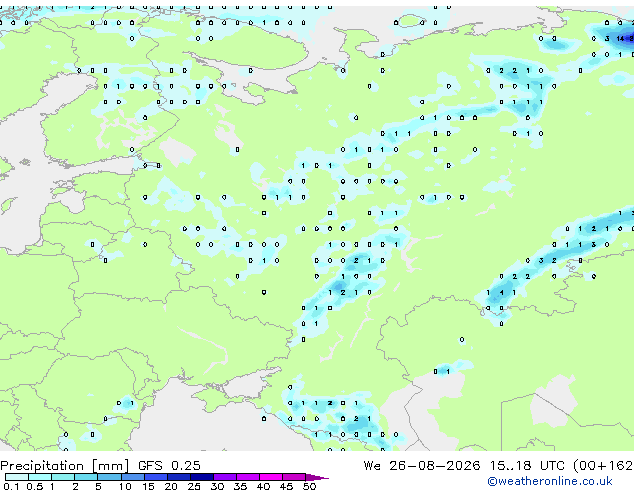Click the 35–40 mm violet legend swatch
634x490 pixels.
point(248,477)
